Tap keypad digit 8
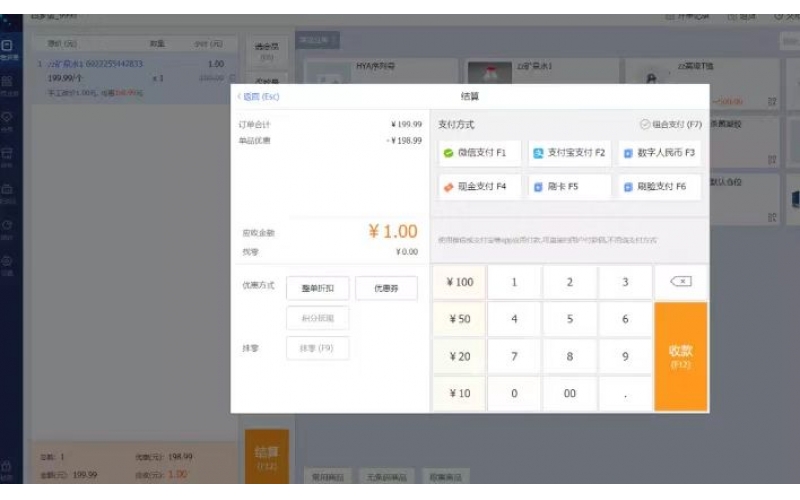 (570, 357)
